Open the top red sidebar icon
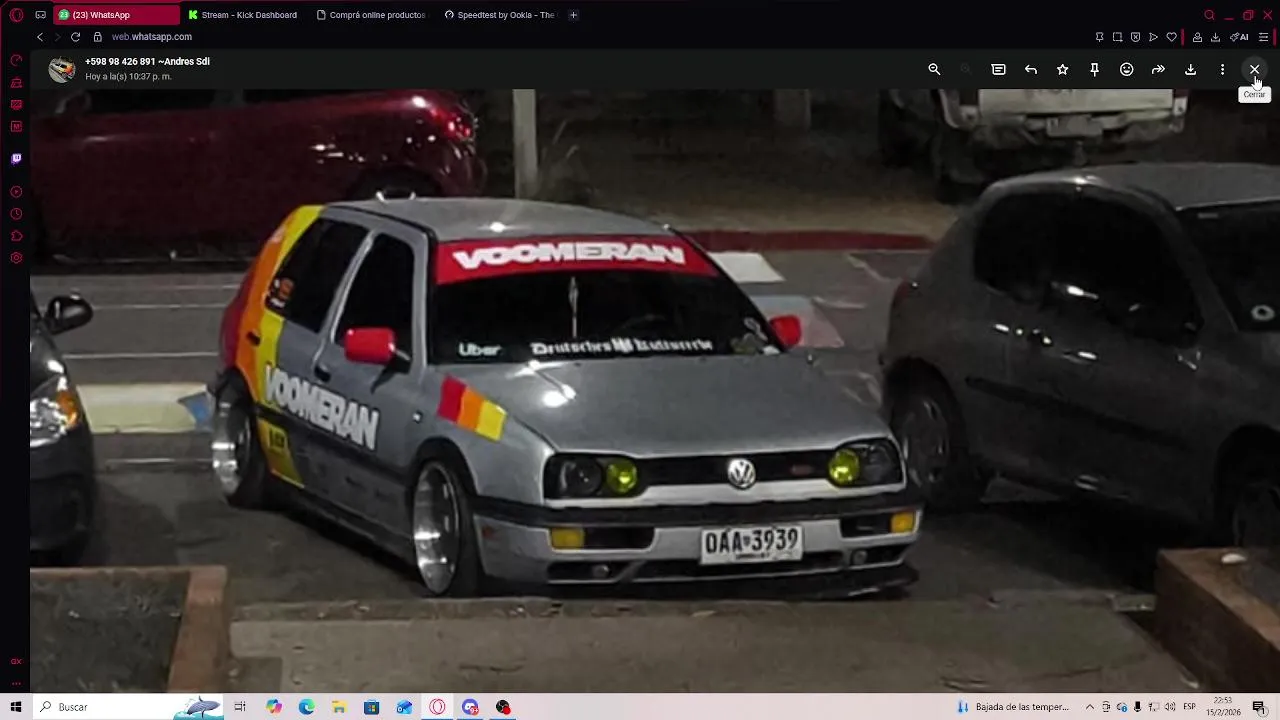The width and height of the screenshot is (1280, 720). click(x=16, y=60)
